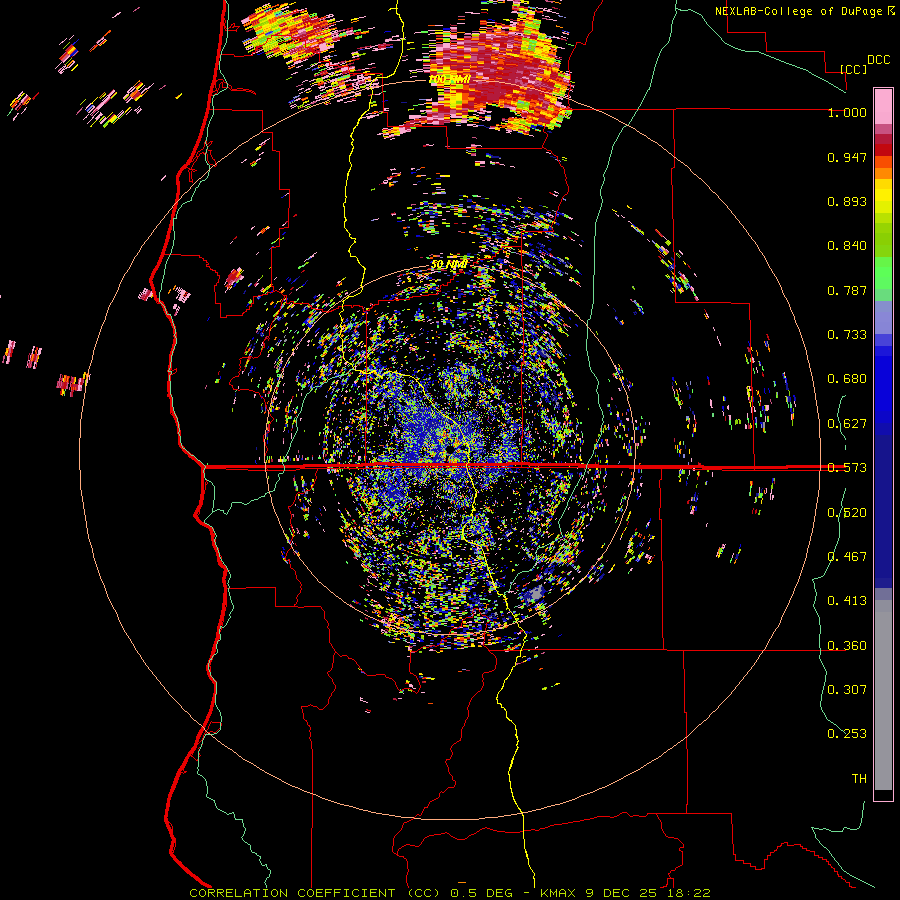Screen dimensions: 900x900
Task: Select the 0.893 scale value
Action: (847, 201)
